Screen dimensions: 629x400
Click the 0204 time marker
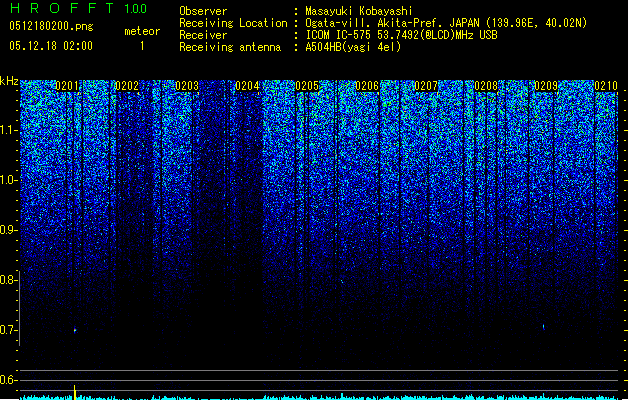[x=247, y=86]
